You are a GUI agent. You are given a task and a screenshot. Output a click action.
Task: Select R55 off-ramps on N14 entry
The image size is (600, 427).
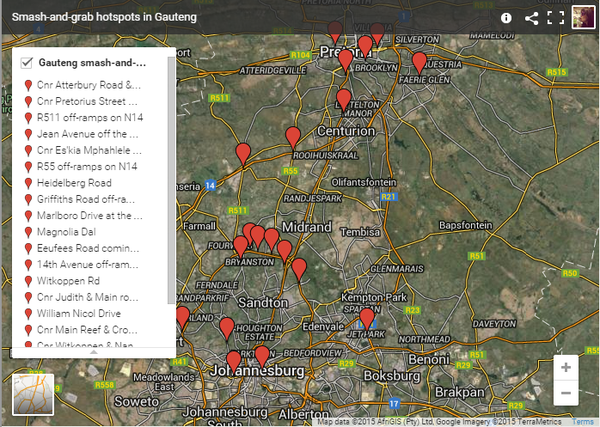[87, 166]
